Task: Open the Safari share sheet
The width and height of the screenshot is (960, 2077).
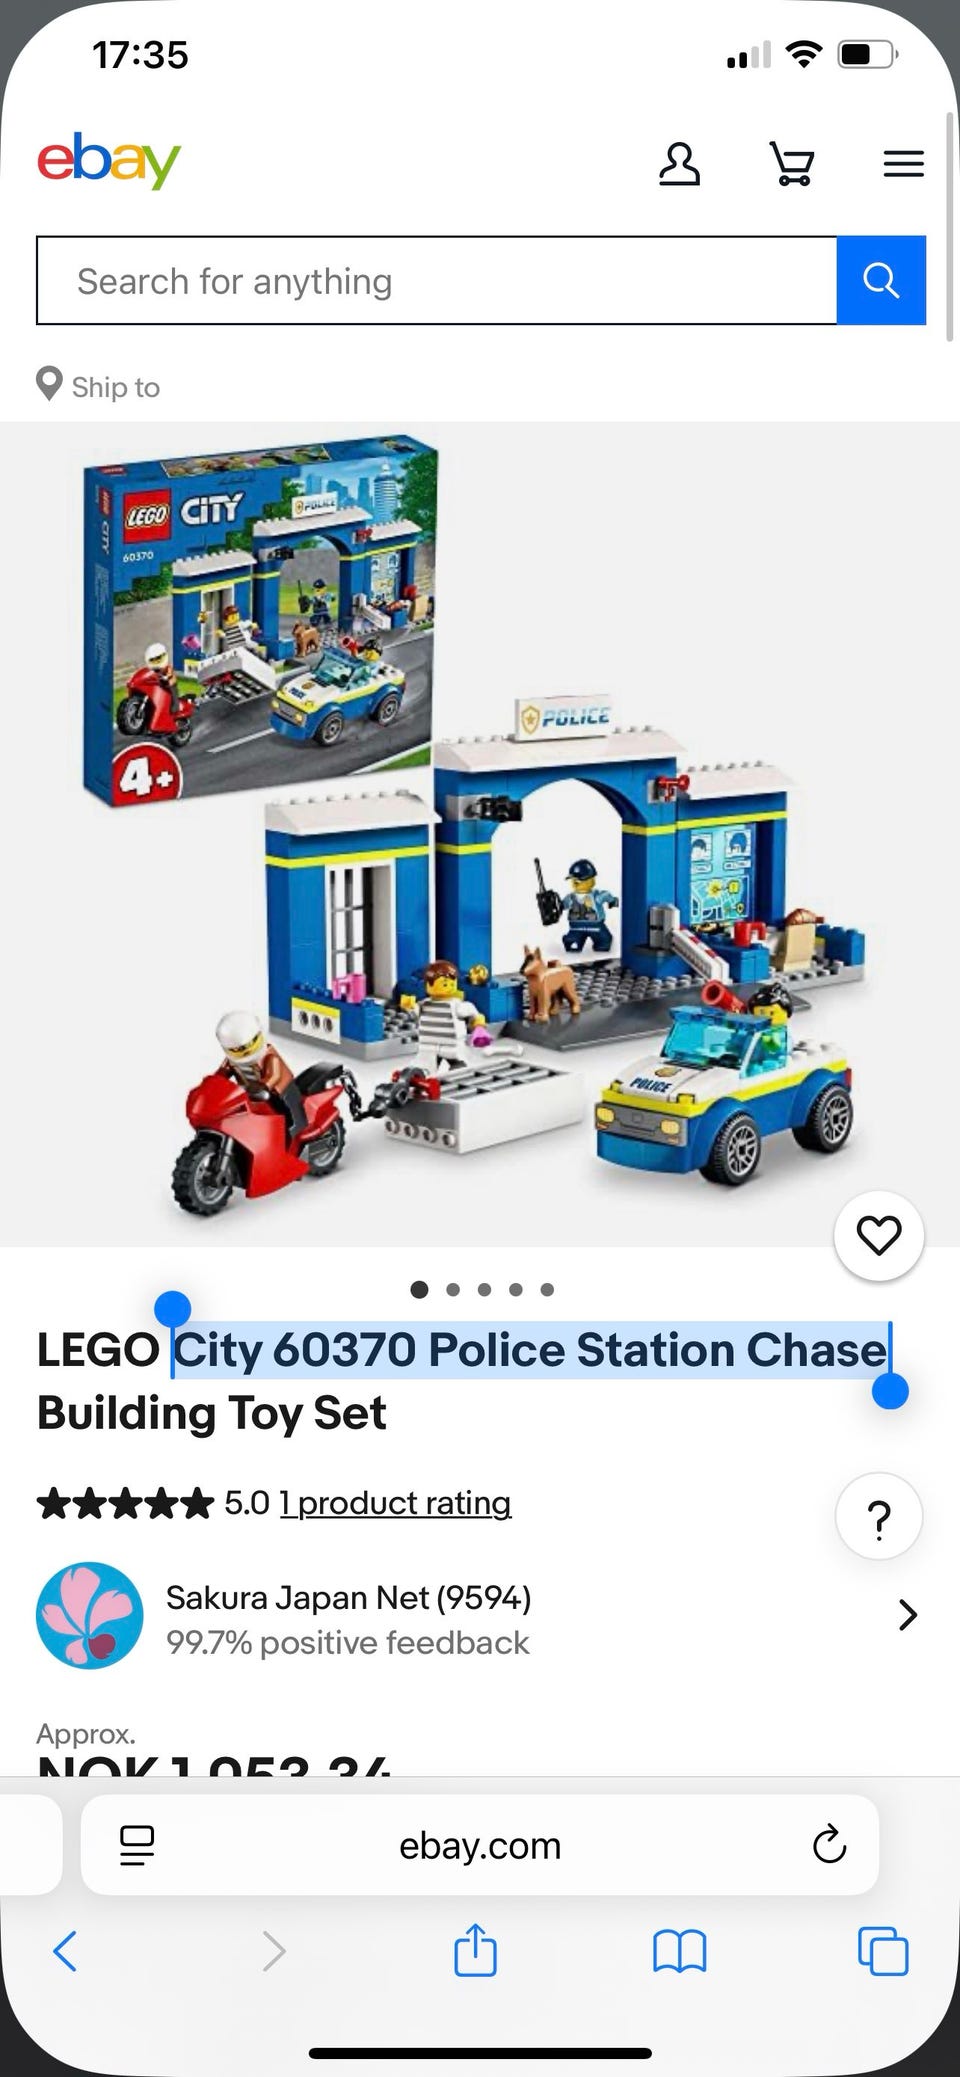Action: [475, 1948]
